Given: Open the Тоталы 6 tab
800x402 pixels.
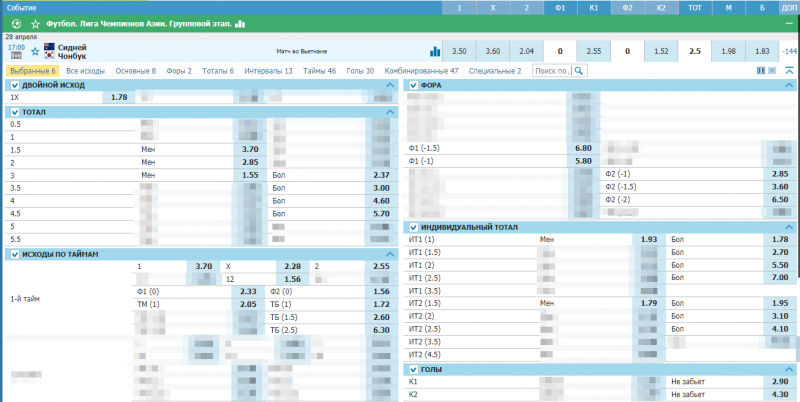Looking at the screenshot, I should point(217,71).
